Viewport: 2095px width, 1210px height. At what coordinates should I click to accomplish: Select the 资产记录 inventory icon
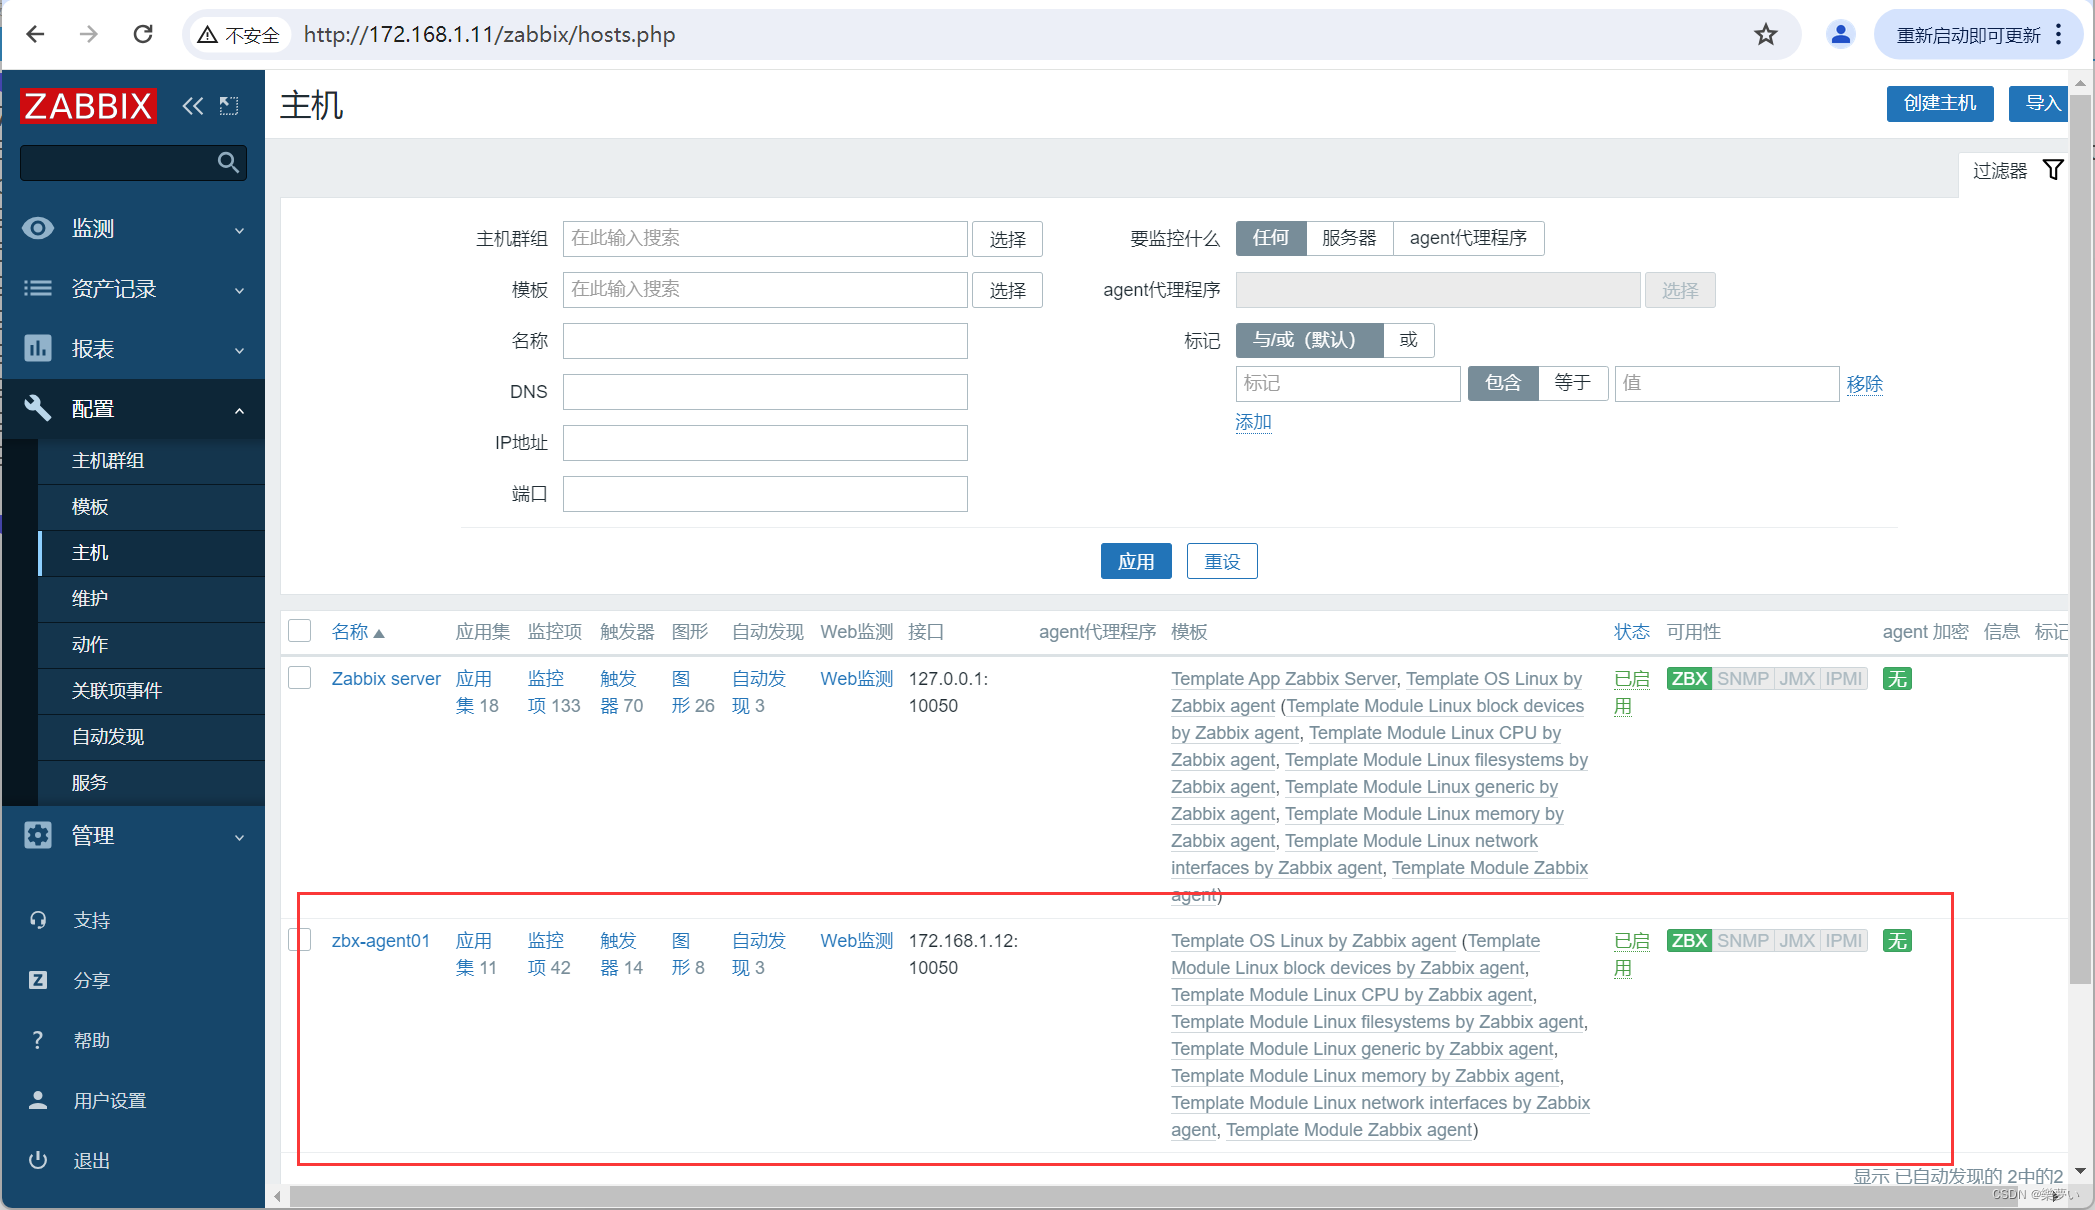pos(37,288)
